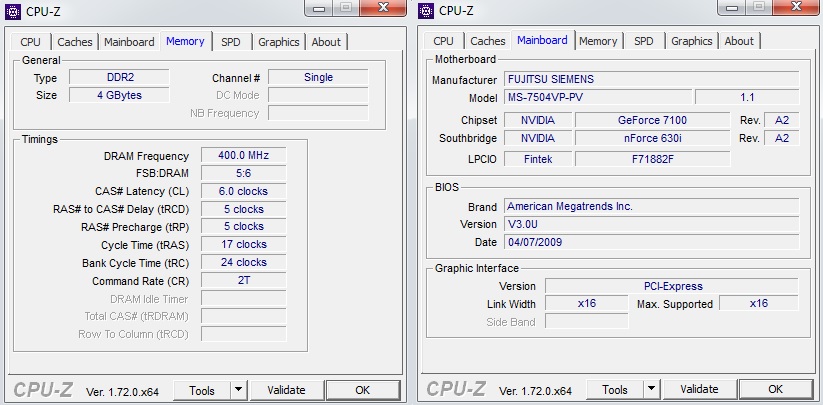Click the GeForce 7100 chipset field
This screenshot has width=823, height=405.
point(652,121)
